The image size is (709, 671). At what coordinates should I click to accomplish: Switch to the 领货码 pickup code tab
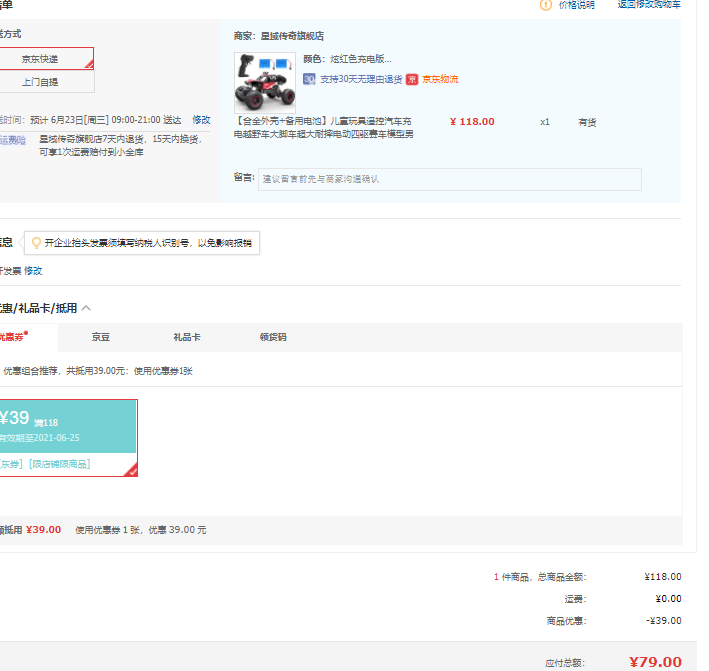pyautogui.click(x=273, y=337)
